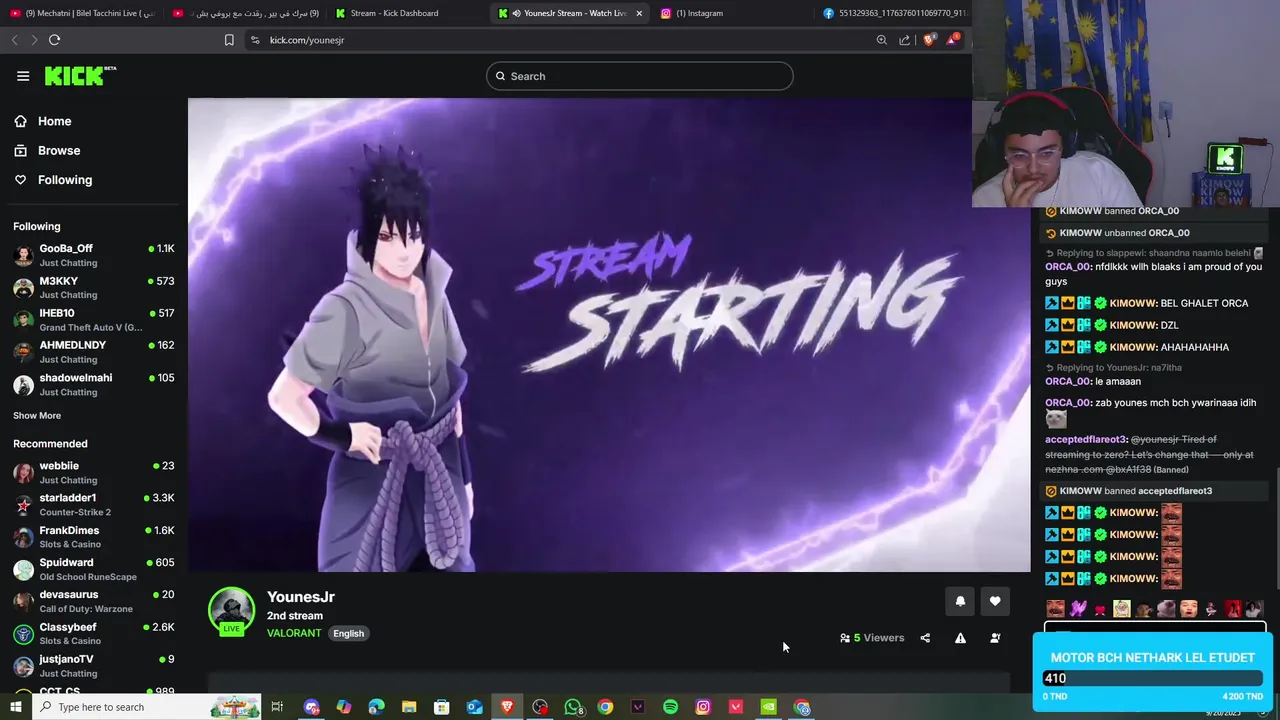Screen dimensions: 1280x720
Task: Open M3KKY channel from Following
Action: tap(94, 288)
